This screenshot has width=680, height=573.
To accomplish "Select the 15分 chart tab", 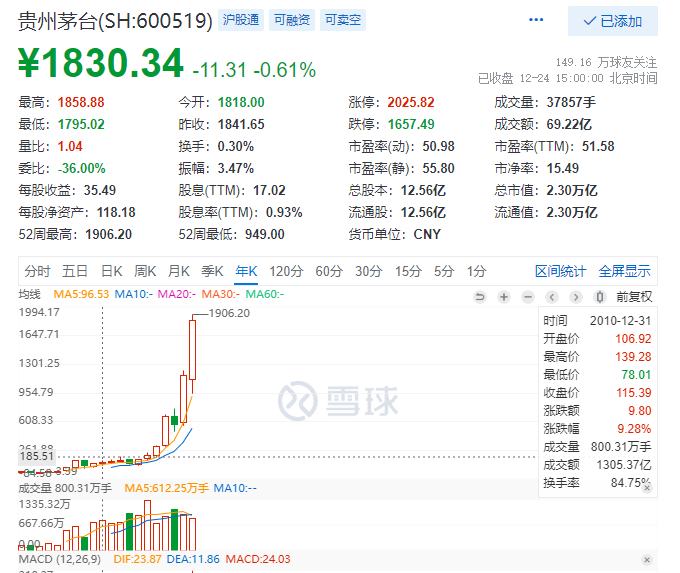I will pyautogui.click(x=408, y=272).
